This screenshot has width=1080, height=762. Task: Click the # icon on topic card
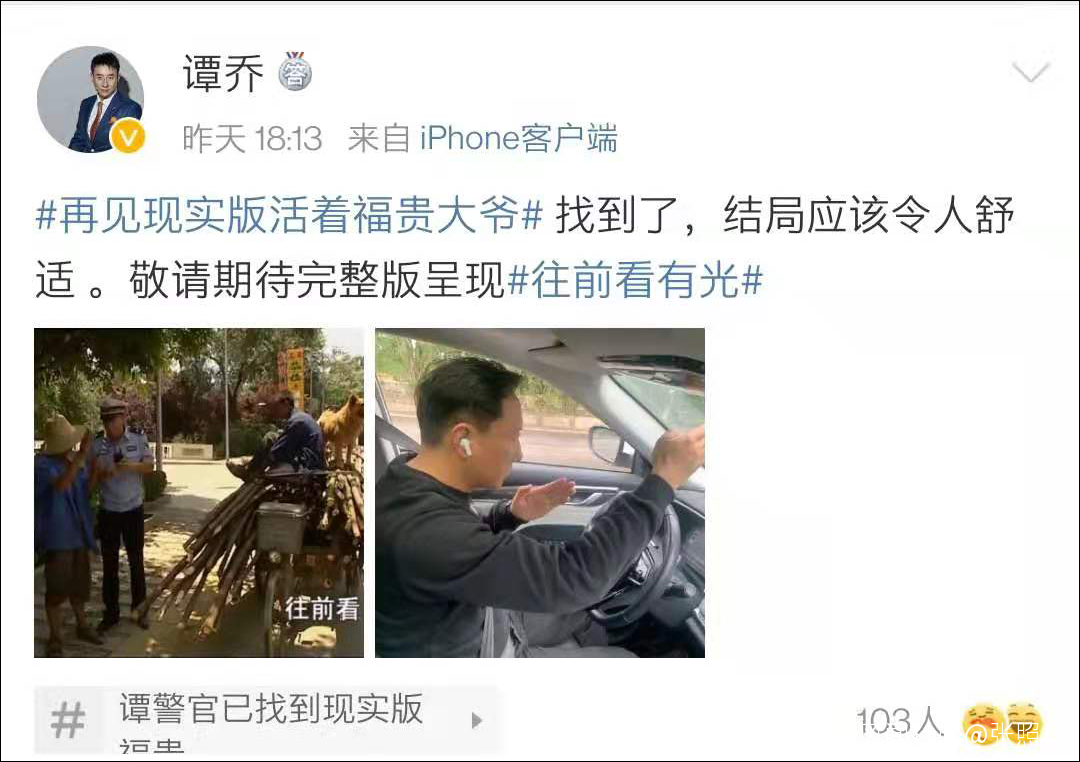(68, 720)
